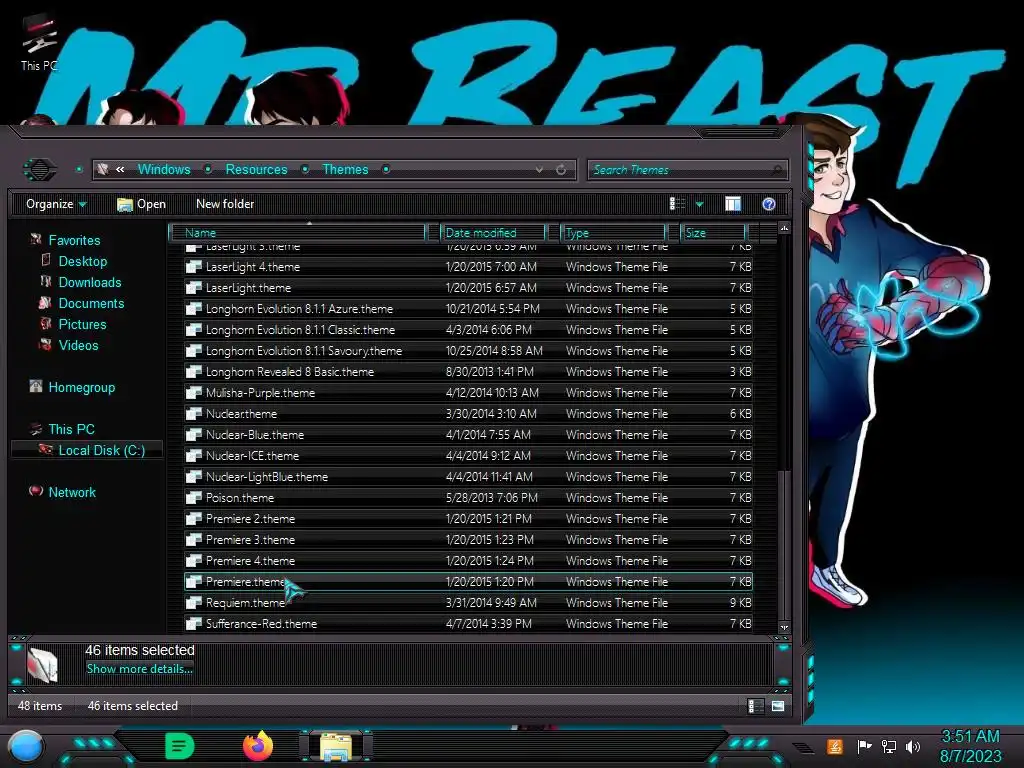This screenshot has height=768, width=1024.
Task: Expand the view options dropdown arrow
Action: point(699,204)
